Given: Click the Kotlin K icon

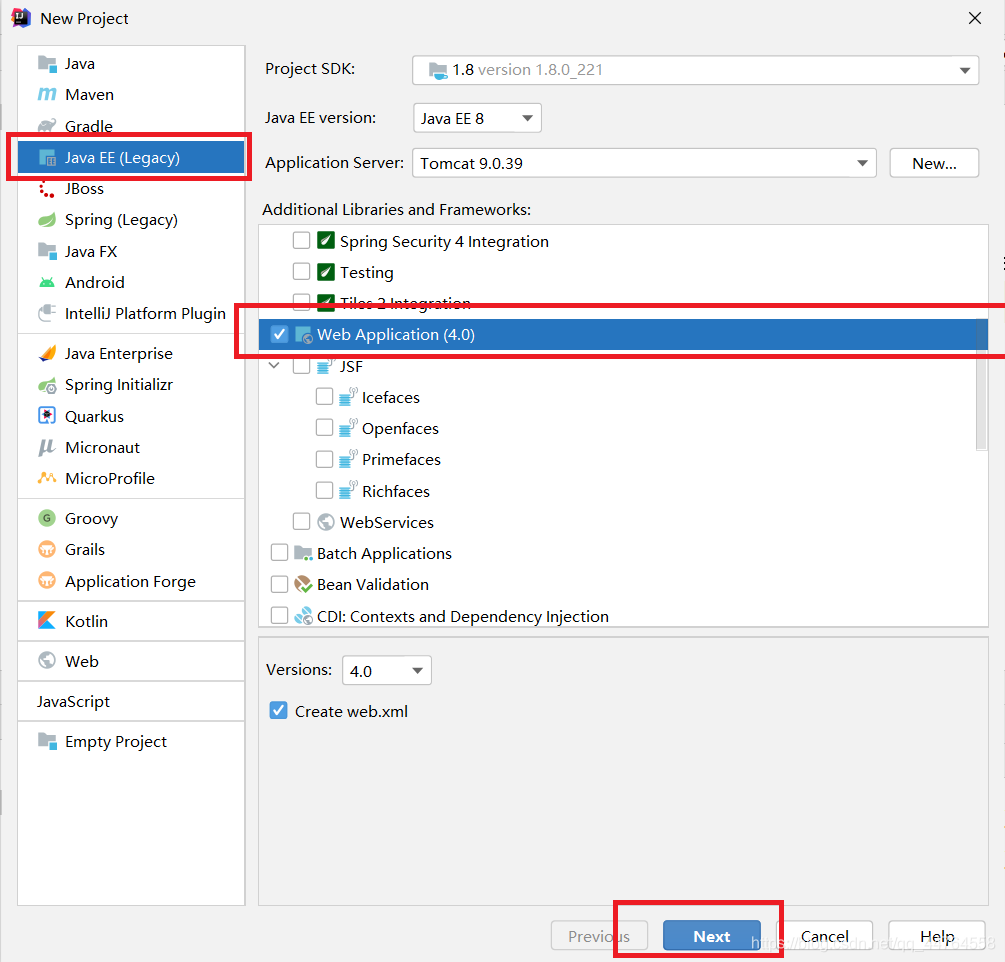Looking at the screenshot, I should tap(47, 620).
